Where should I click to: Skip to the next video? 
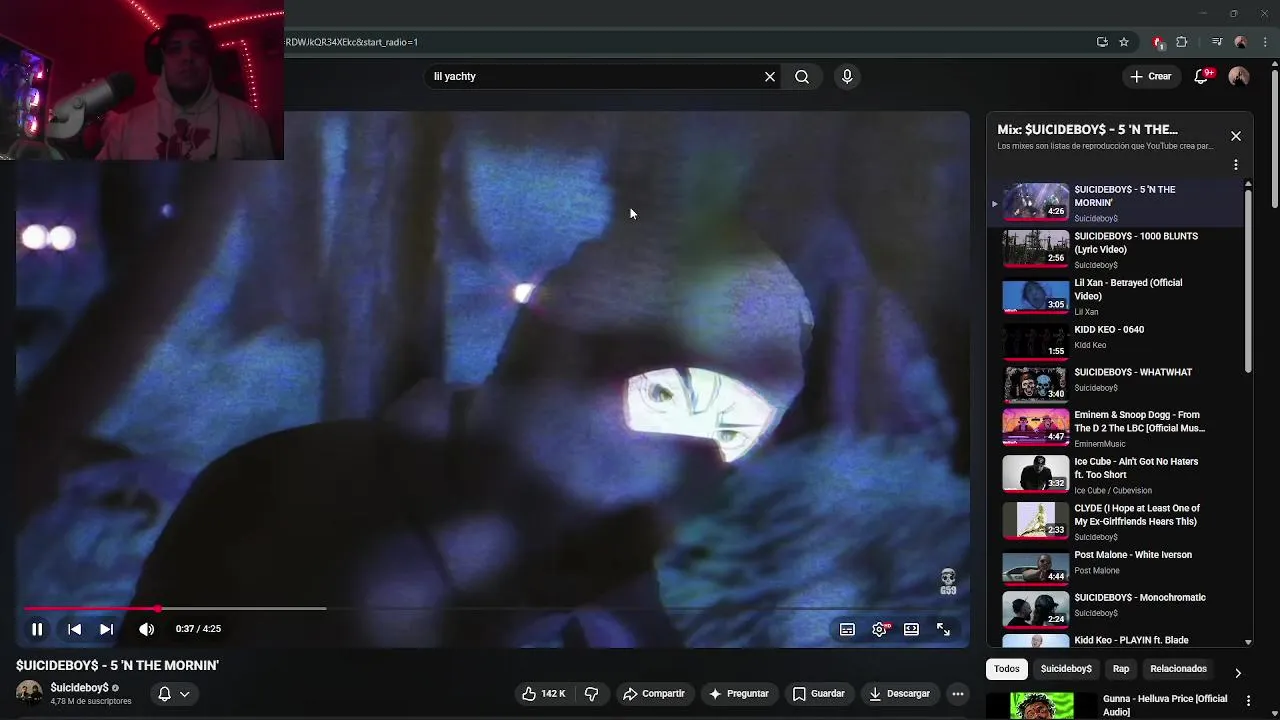pyautogui.click(x=106, y=629)
